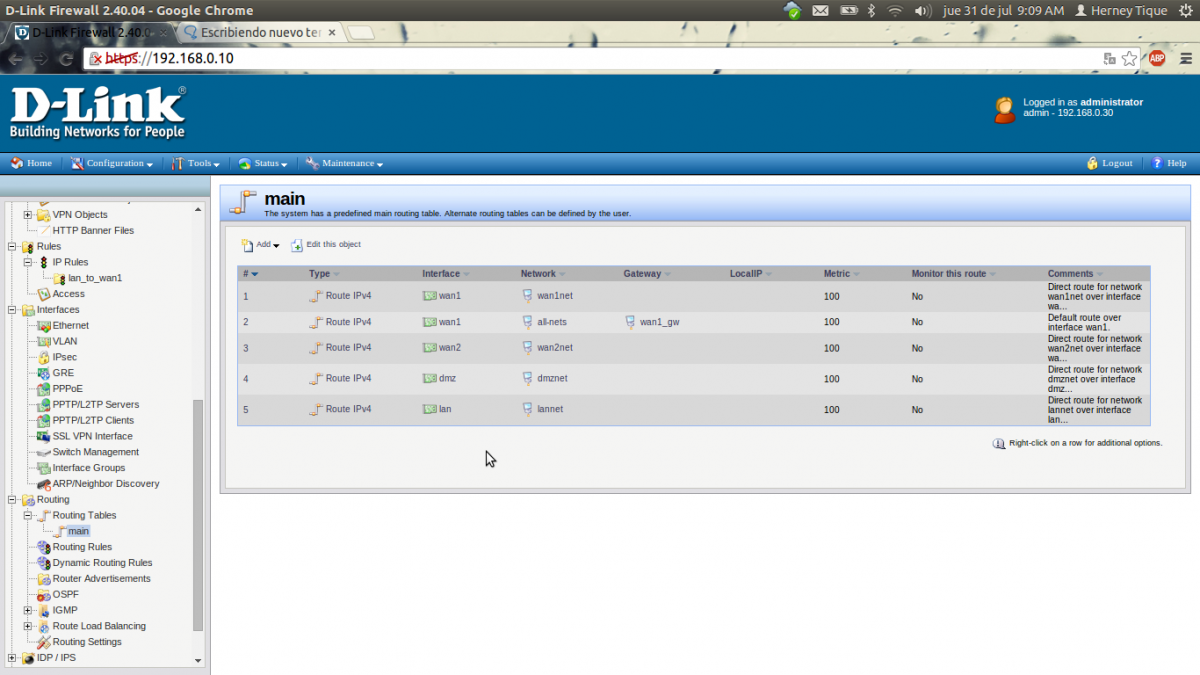The height and width of the screenshot is (675, 1200).
Task: Sort table by Interface column
Action: [x=446, y=274]
